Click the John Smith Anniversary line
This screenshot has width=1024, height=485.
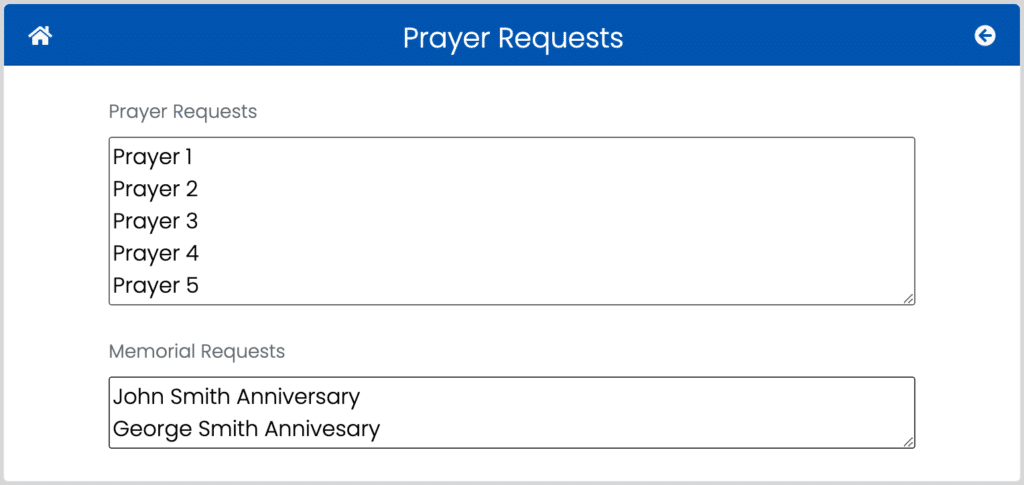(x=236, y=397)
